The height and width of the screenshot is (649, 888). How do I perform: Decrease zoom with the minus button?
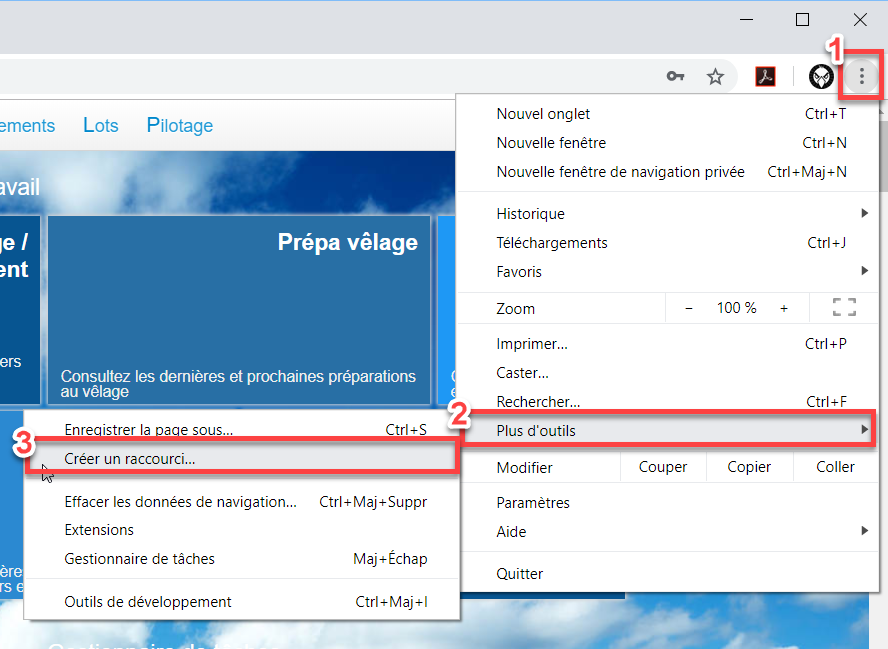pos(689,308)
